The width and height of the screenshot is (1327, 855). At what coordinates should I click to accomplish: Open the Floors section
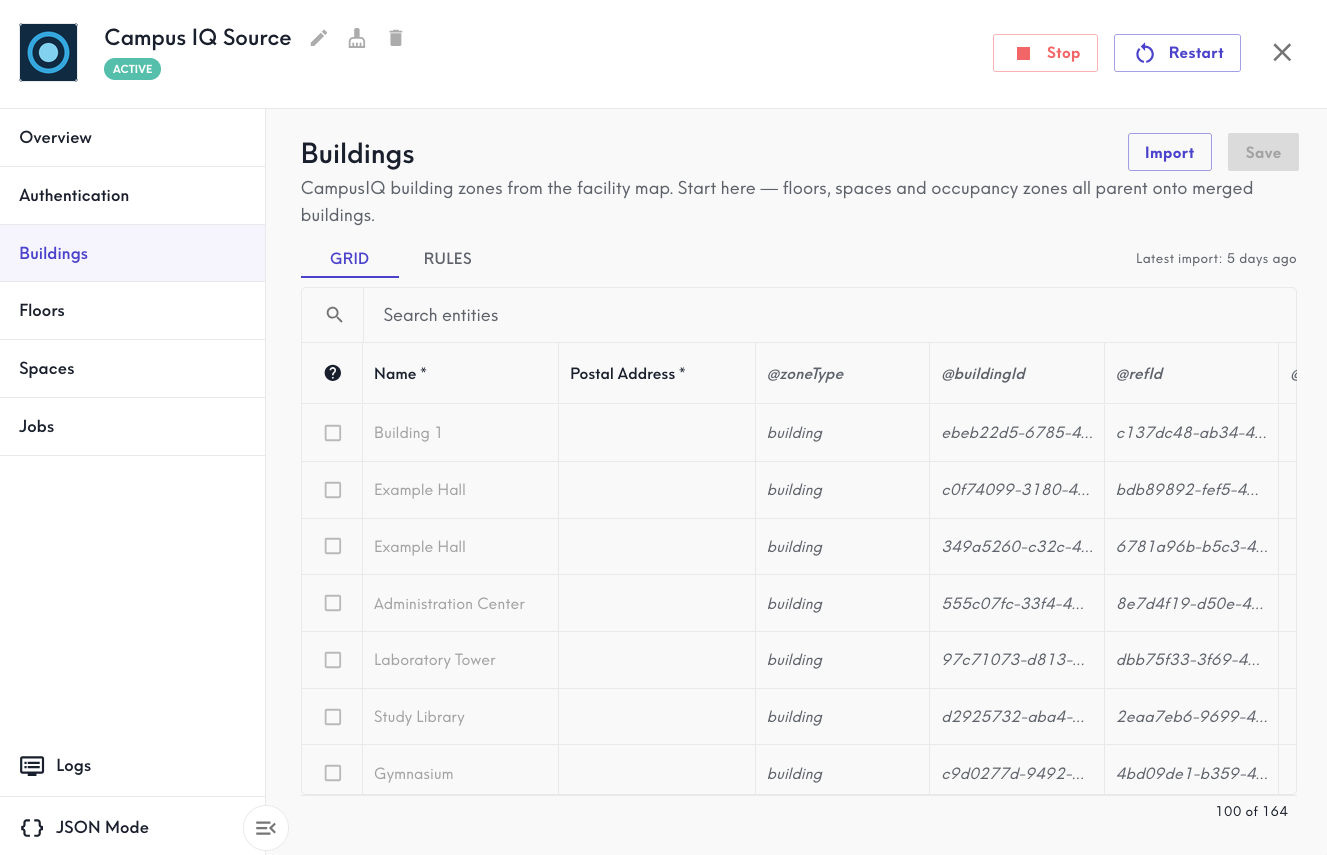coord(132,311)
